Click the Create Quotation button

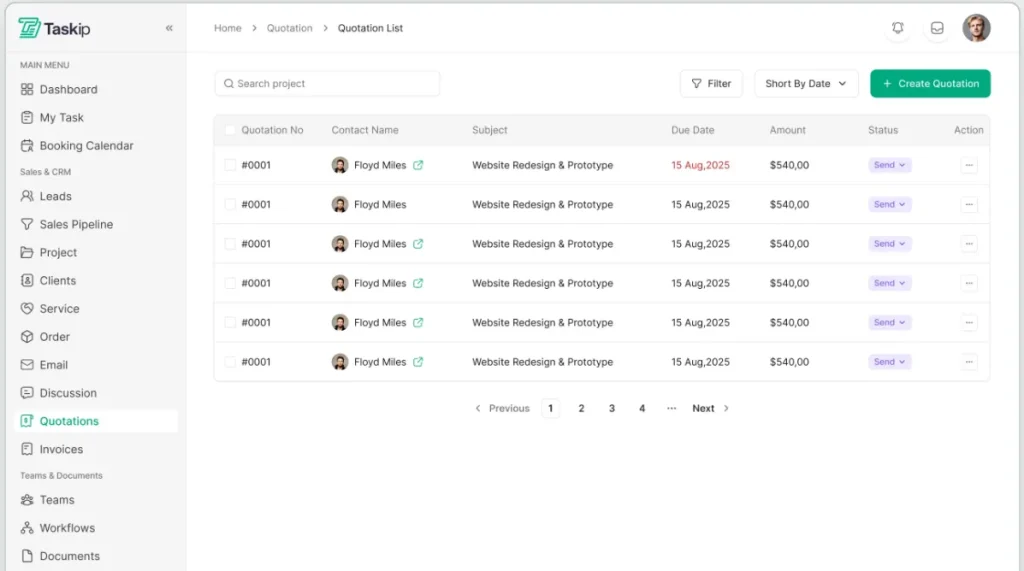(x=930, y=84)
